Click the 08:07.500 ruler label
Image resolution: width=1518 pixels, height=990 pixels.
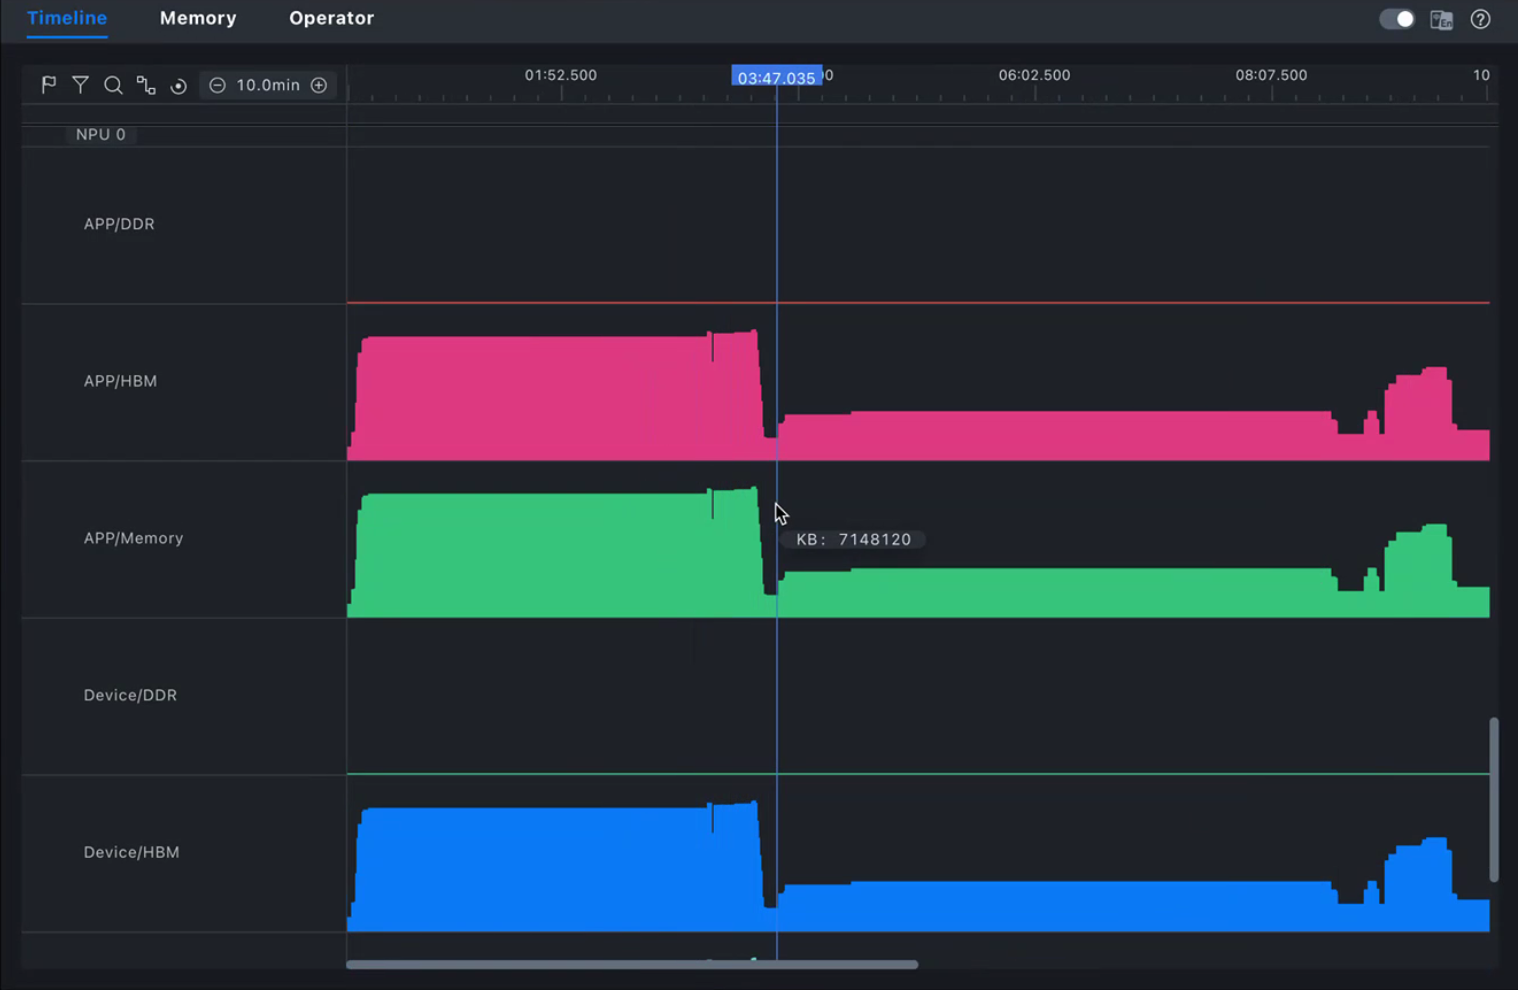coord(1271,75)
